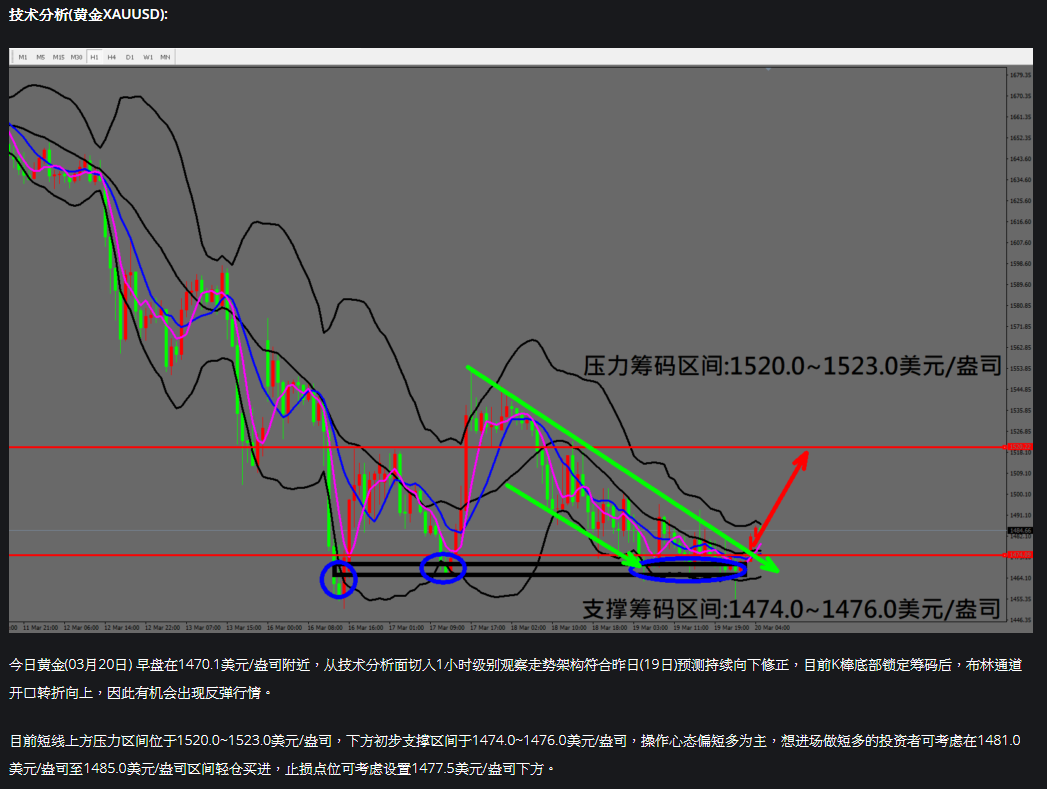The width and height of the screenshot is (1047, 789).
Task: Switch chart to M1 timeframe
Action: (23, 57)
